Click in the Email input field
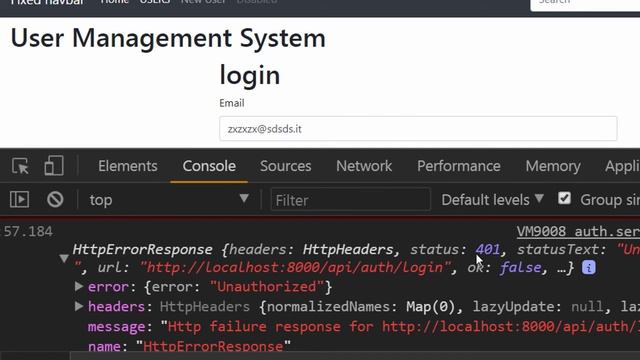Viewport: 640px width, 360px height. point(418,129)
